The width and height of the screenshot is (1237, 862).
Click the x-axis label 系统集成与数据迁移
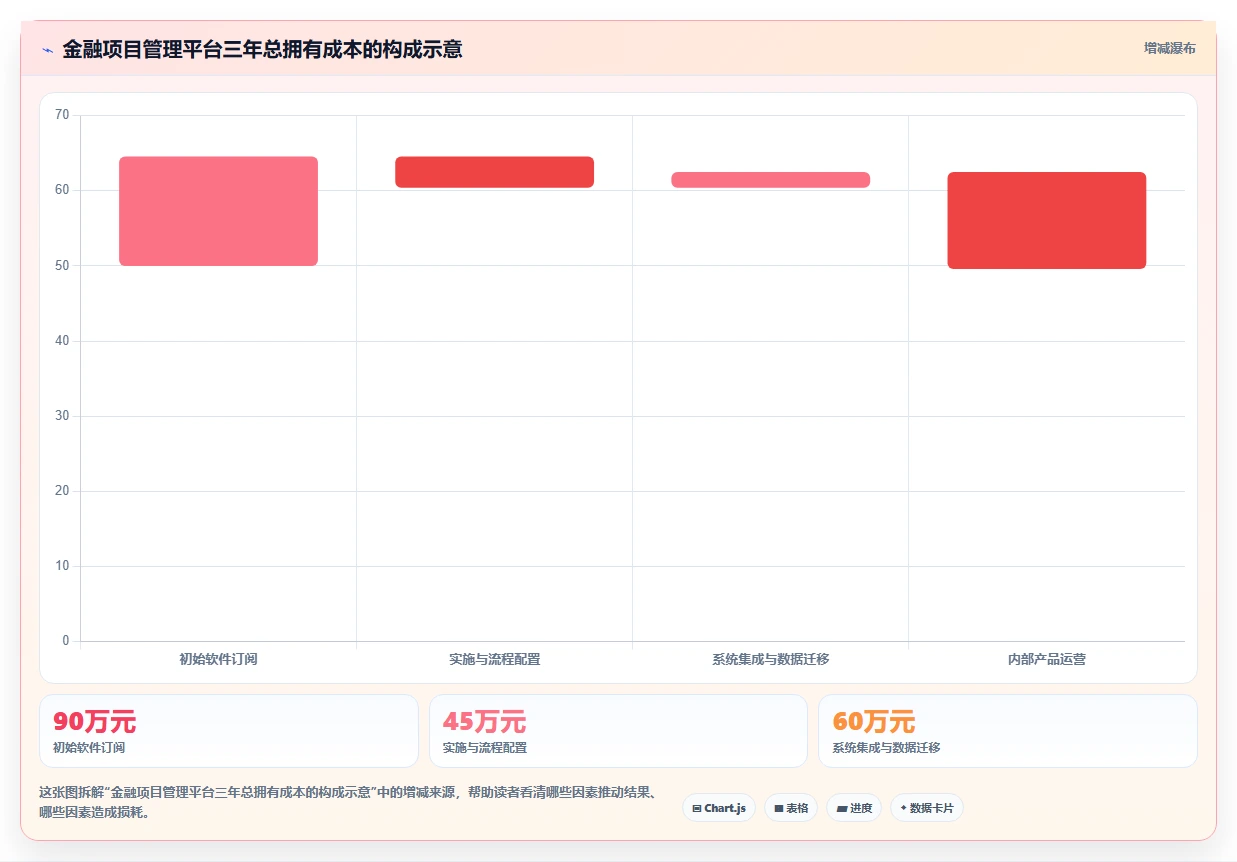coord(770,659)
